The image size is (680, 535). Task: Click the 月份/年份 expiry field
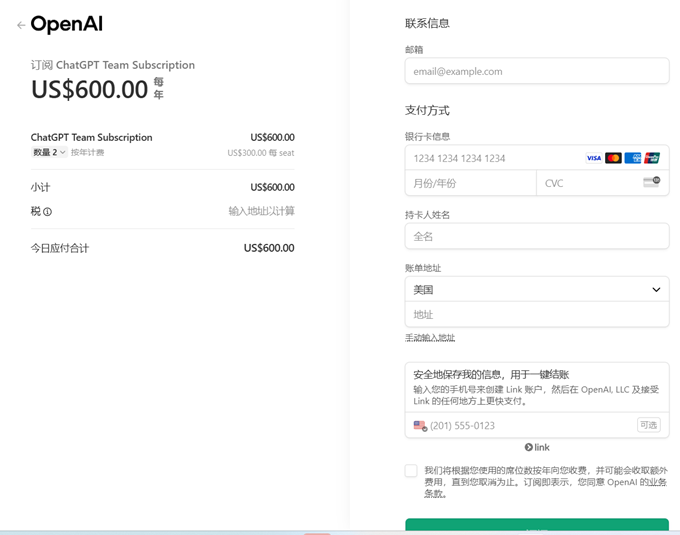470,183
